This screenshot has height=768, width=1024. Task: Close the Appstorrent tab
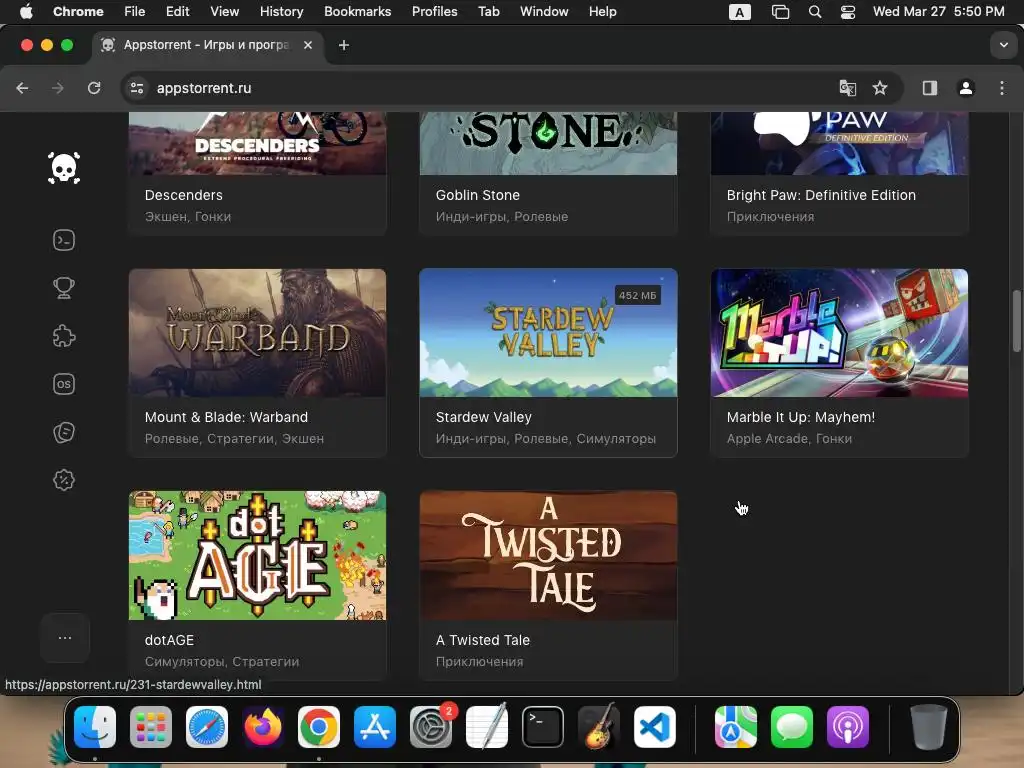pyautogui.click(x=308, y=45)
